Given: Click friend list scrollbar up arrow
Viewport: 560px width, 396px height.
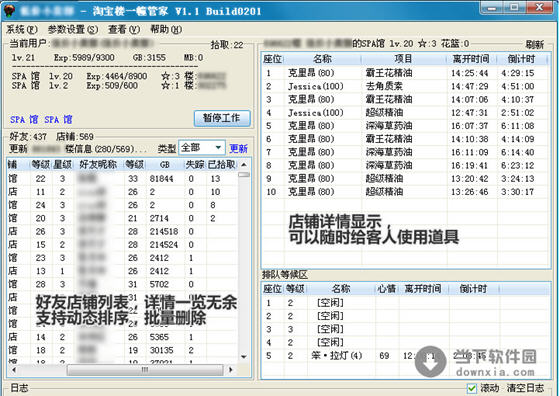Looking at the screenshot, I should point(244,165).
